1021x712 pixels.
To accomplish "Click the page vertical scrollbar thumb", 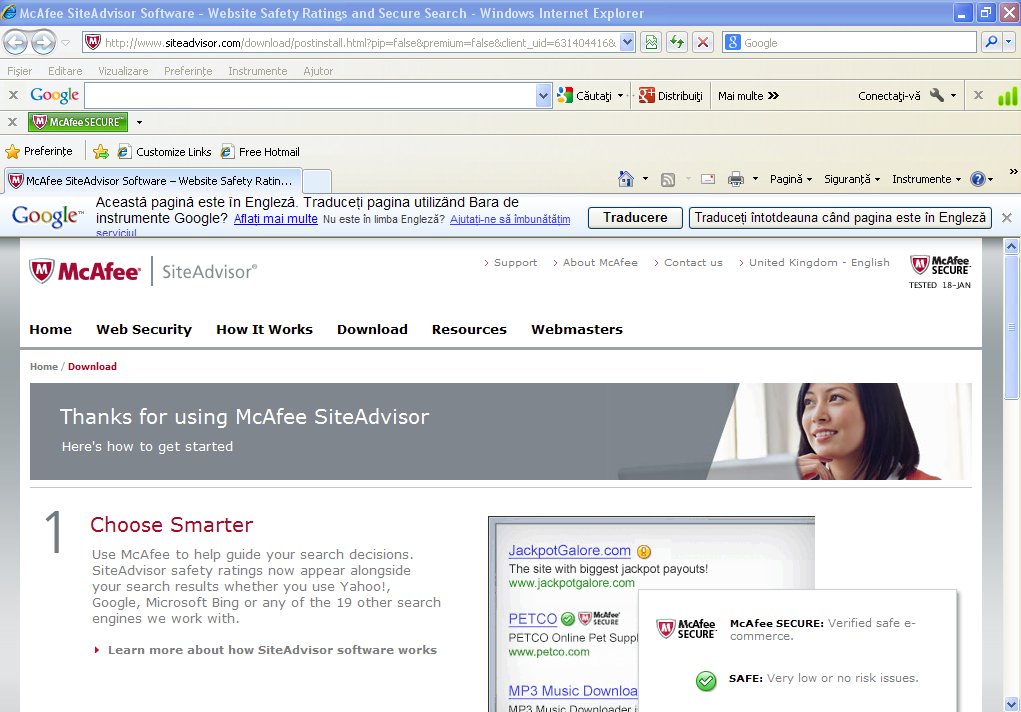I will point(1011,327).
